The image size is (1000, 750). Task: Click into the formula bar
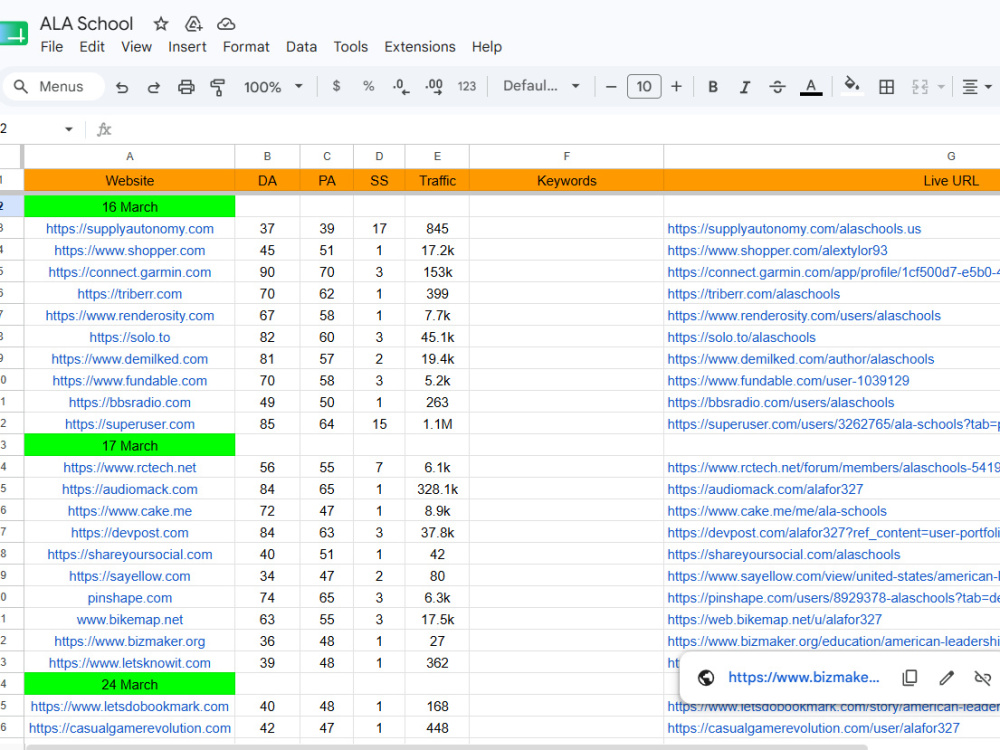click(555, 129)
